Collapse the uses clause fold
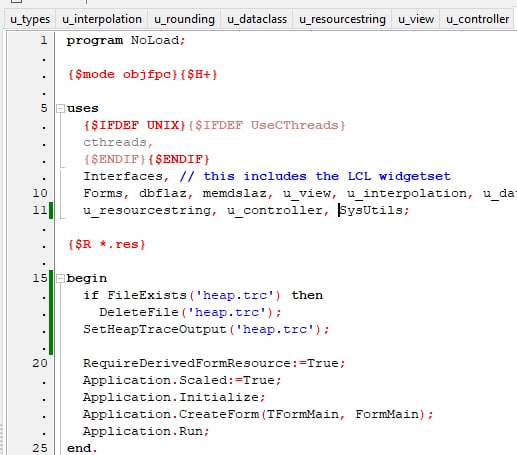Screen dimensions: 517x455 pos(60,108)
